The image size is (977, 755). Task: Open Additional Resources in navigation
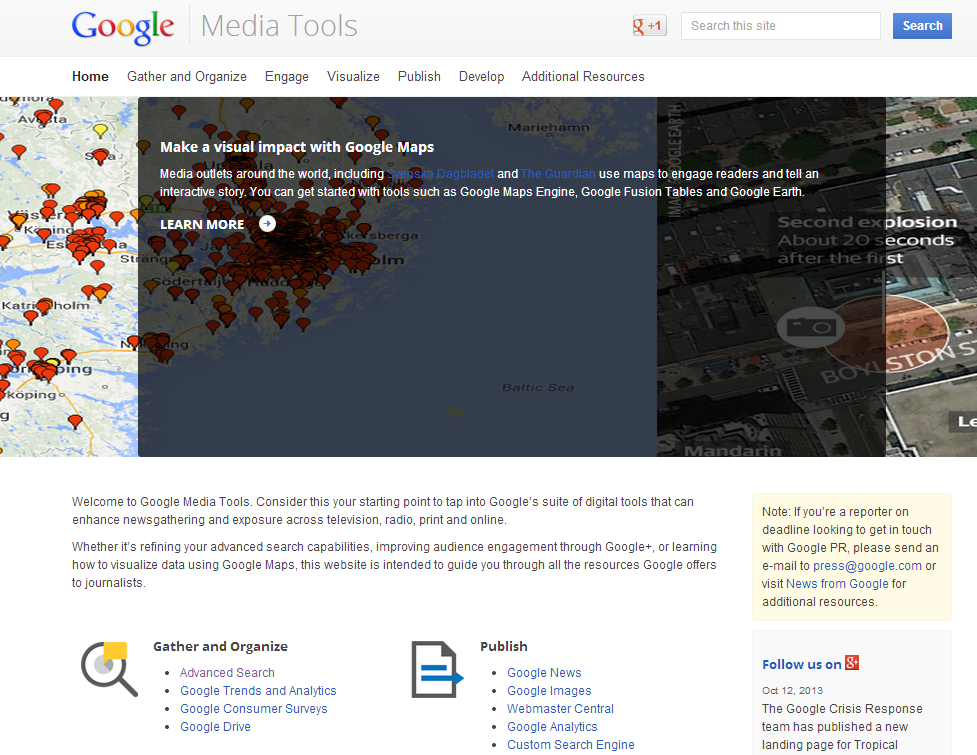point(583,77)
